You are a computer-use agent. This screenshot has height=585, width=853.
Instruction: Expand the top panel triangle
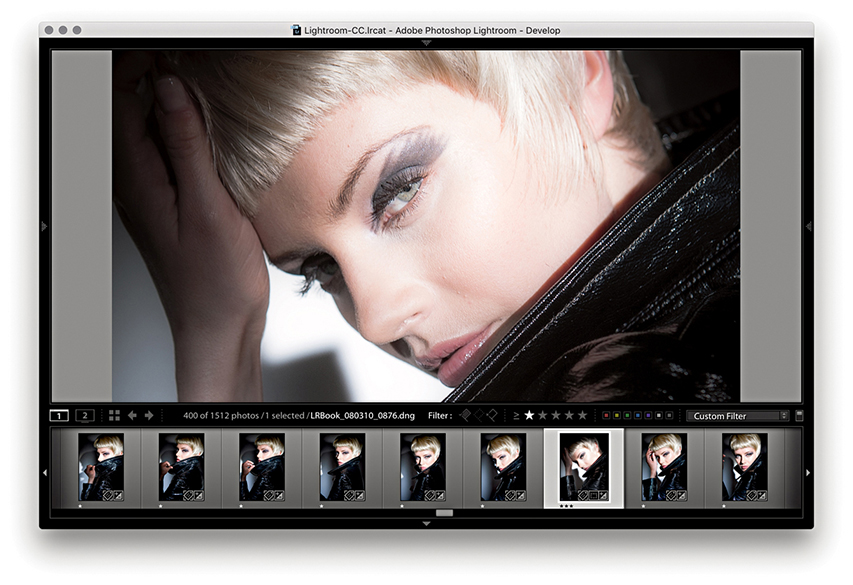point(426,42)
